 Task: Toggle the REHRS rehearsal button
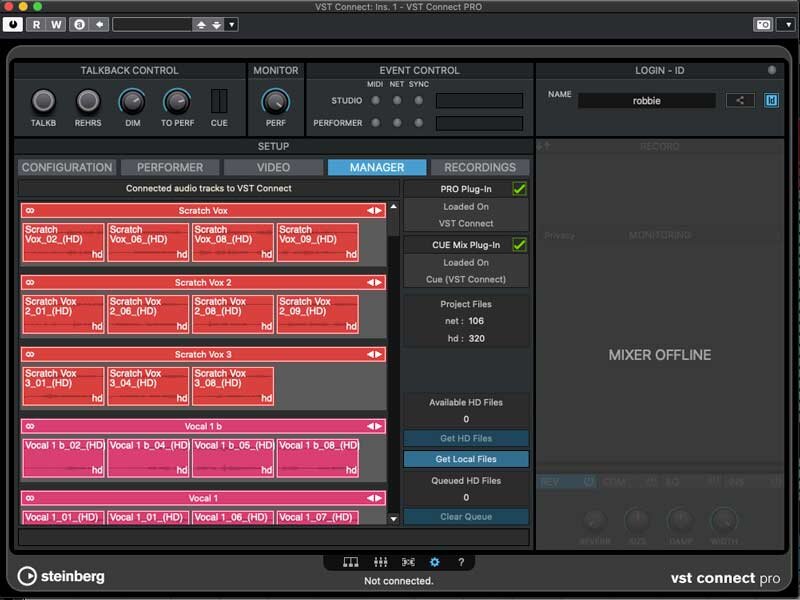88,101
